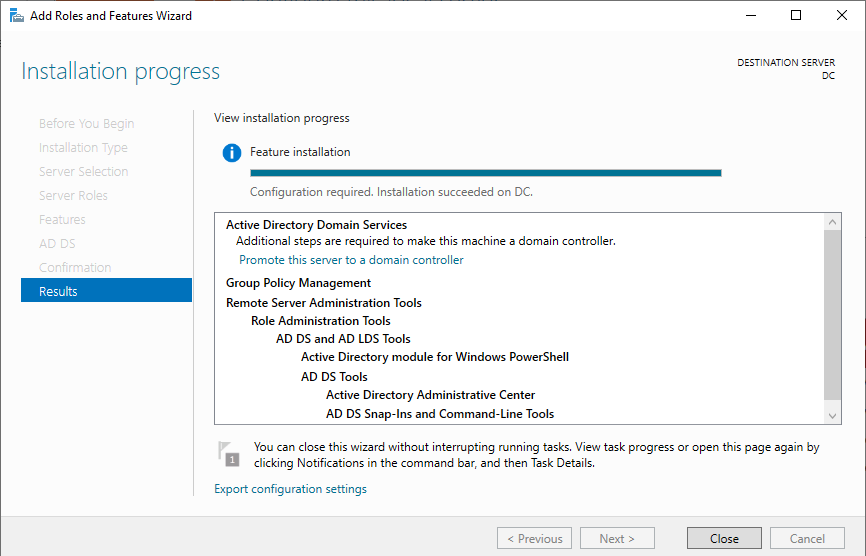Select the Installation Type step in sidebar
866x556 pixels.
tap(83, 147)
